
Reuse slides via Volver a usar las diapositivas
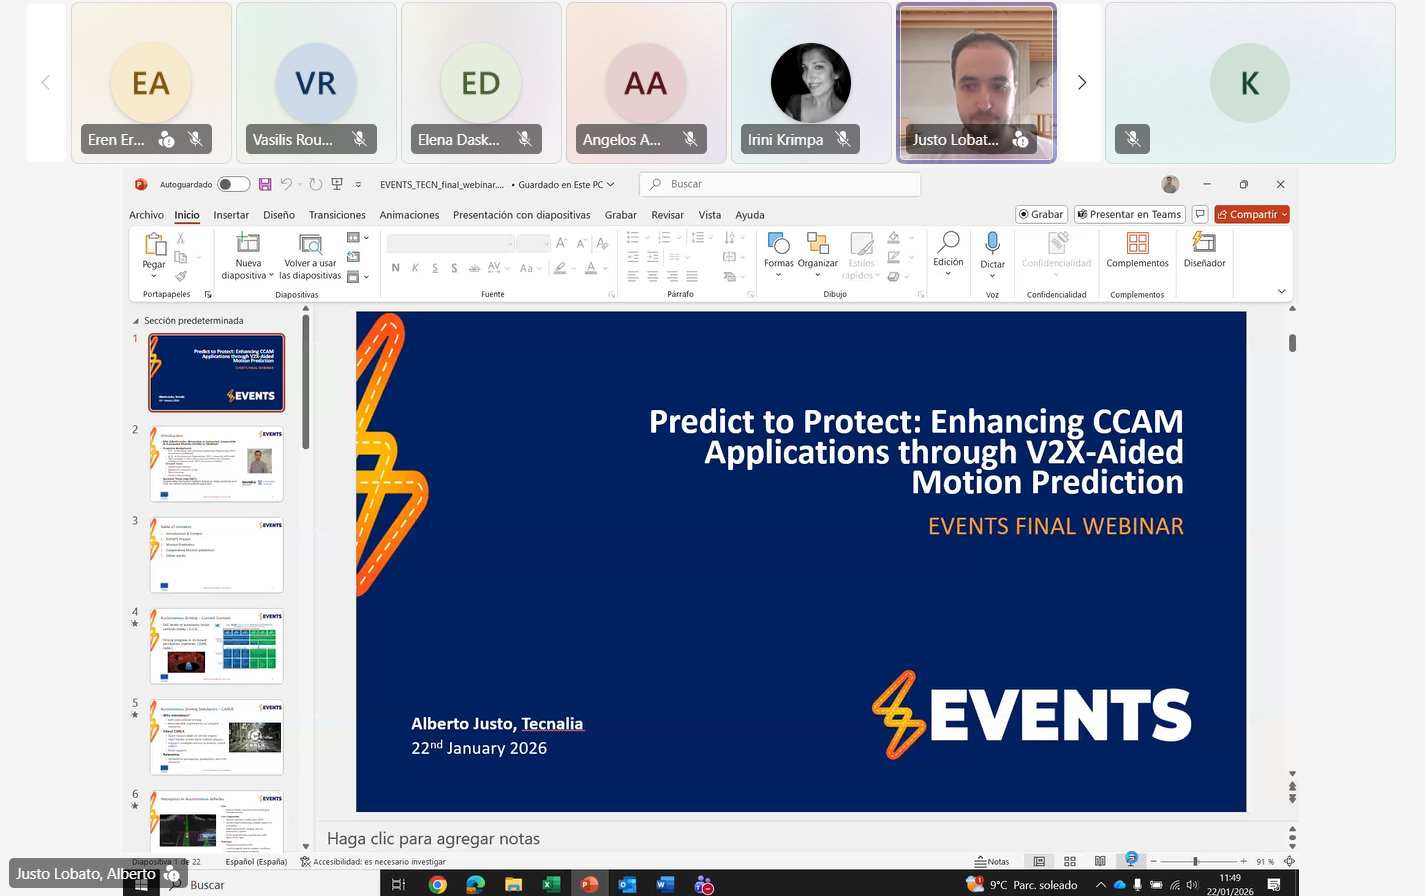point(310,257)
